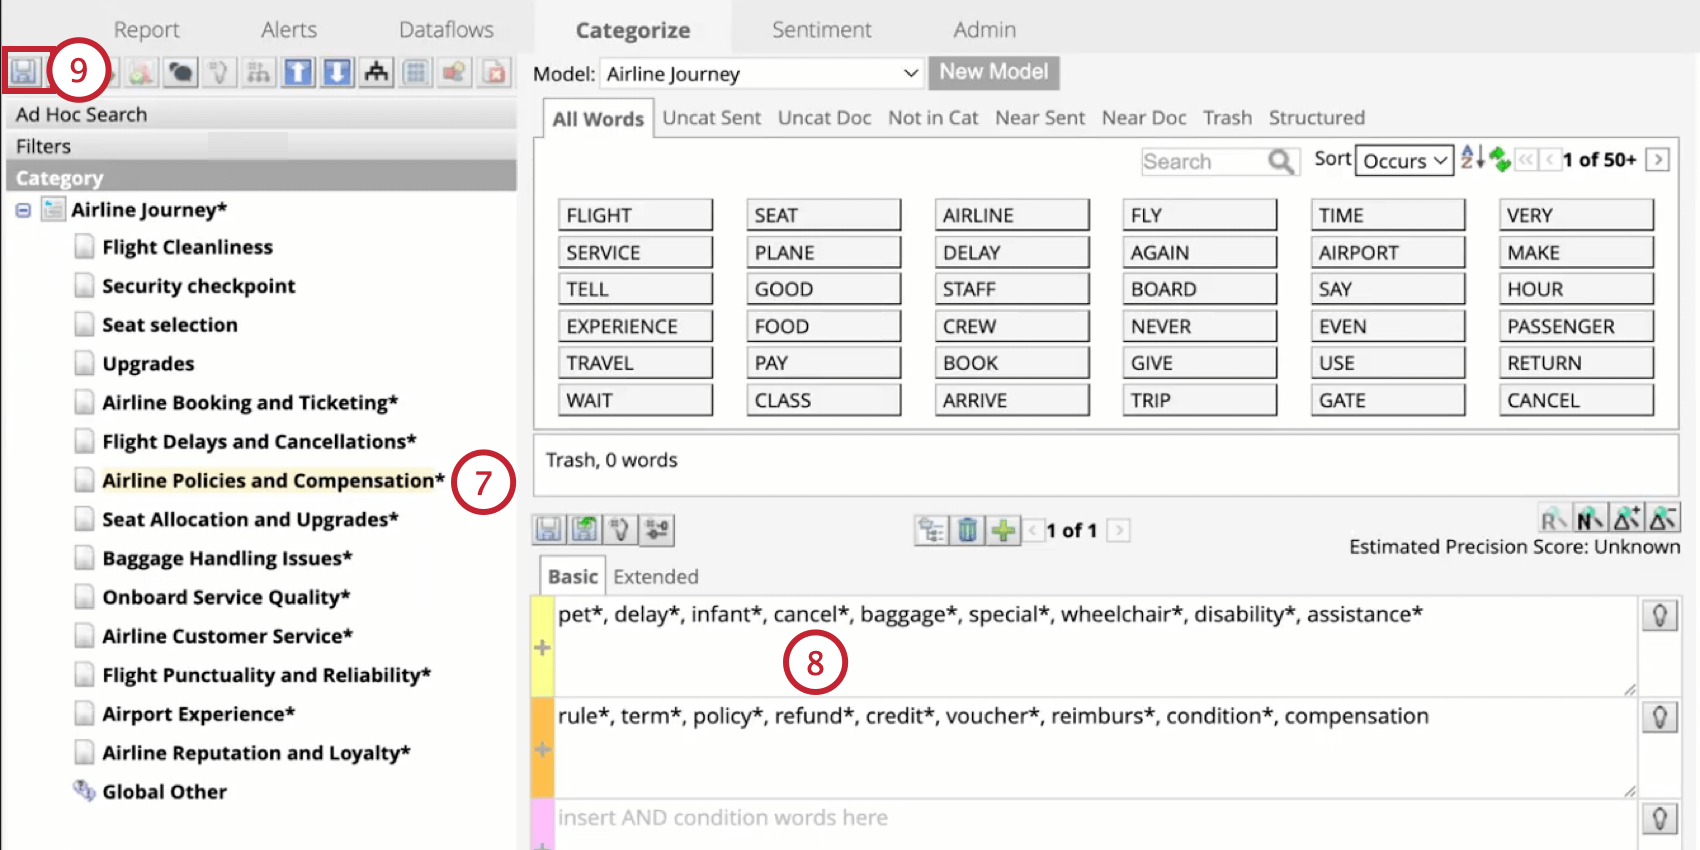The height and width of the screenshot is (850, 1700).
Task: Select Baggage Handling Issues category
Action: [x=227, y=558]
